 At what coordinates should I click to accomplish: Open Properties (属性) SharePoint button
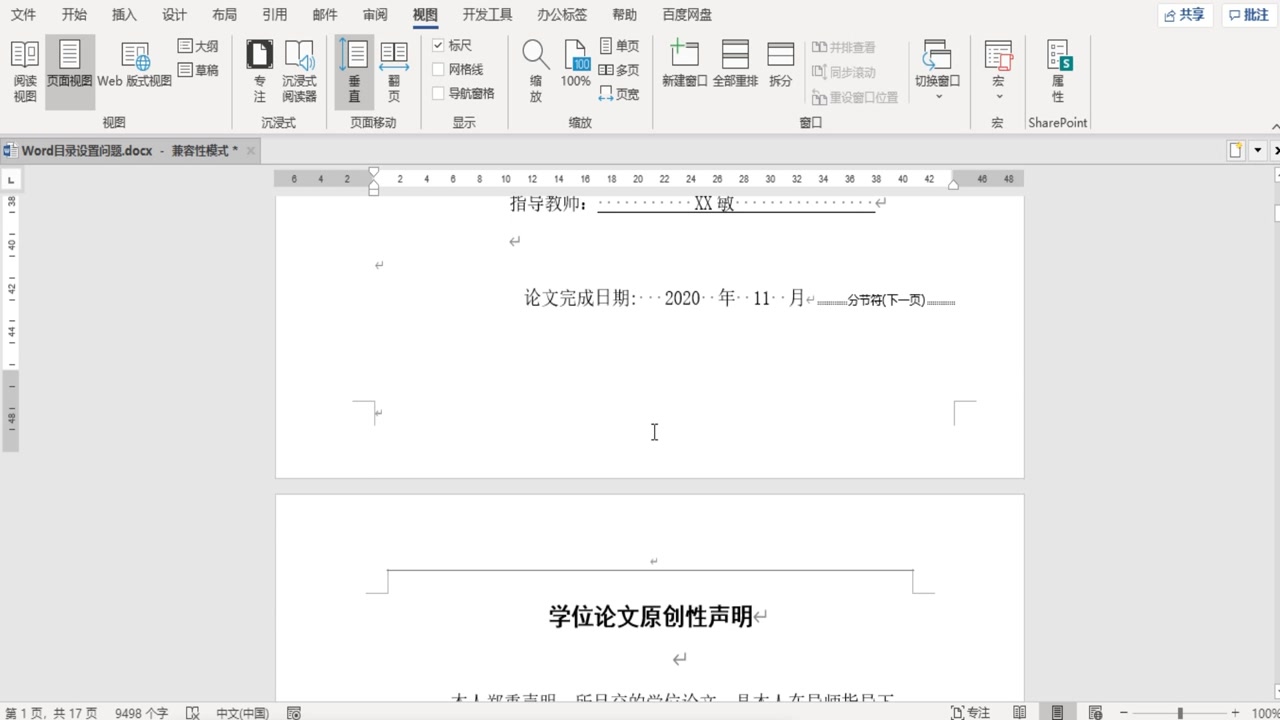click(x=1058, y=72)
